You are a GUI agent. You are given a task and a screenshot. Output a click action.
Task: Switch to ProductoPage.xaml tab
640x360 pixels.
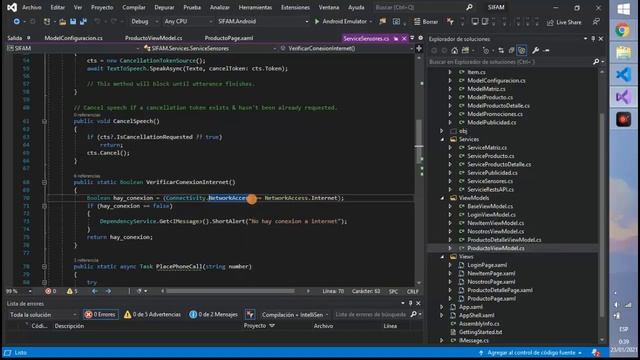pos(229,38)
